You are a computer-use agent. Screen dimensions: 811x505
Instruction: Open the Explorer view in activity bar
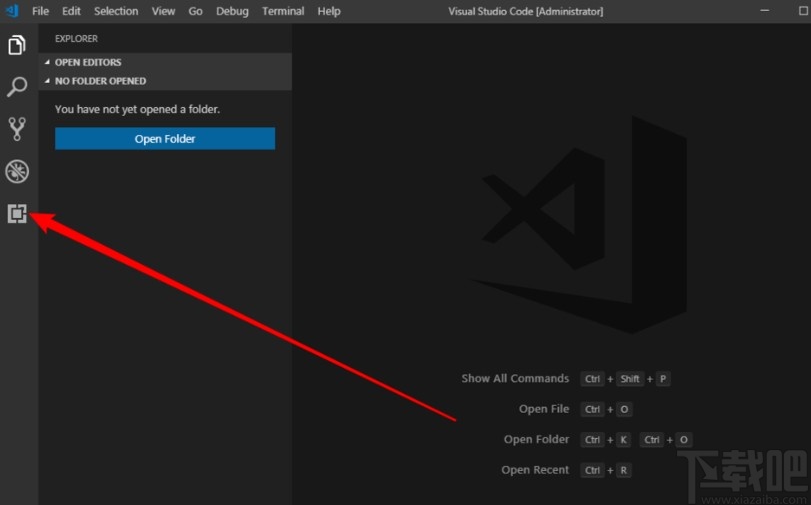pos(17,45)
